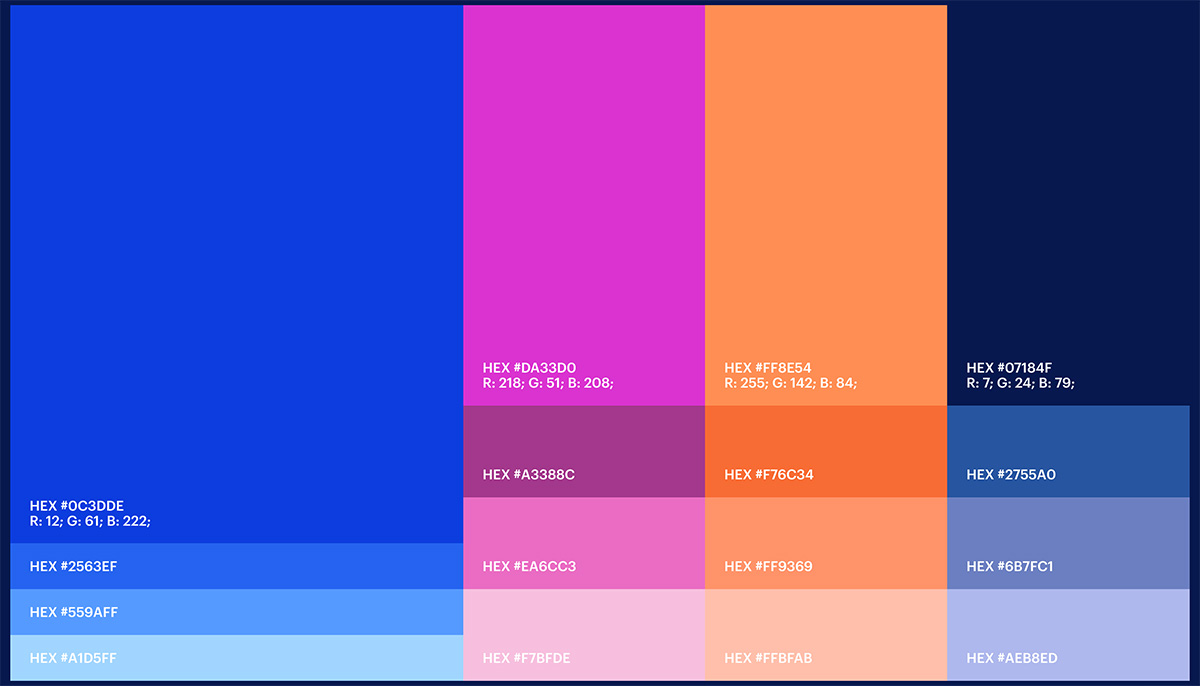Select the #A3388C purple swatch

[x=584, y=451]
